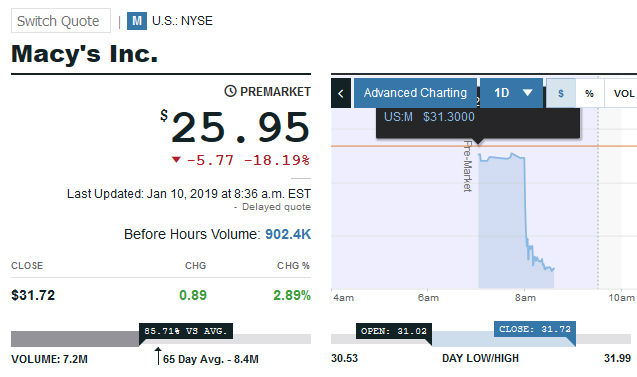Click the 65 Day Avg. up arrow marker
Image resolution: width=637 pixels, height=377 pixels.
158,356
